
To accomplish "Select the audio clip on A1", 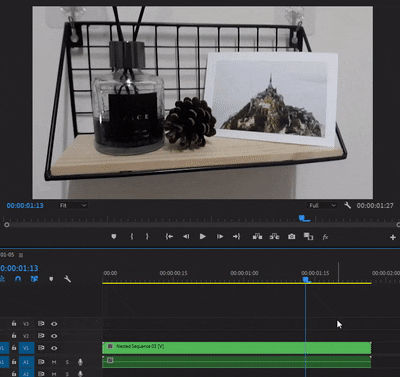I will point(237,362).
